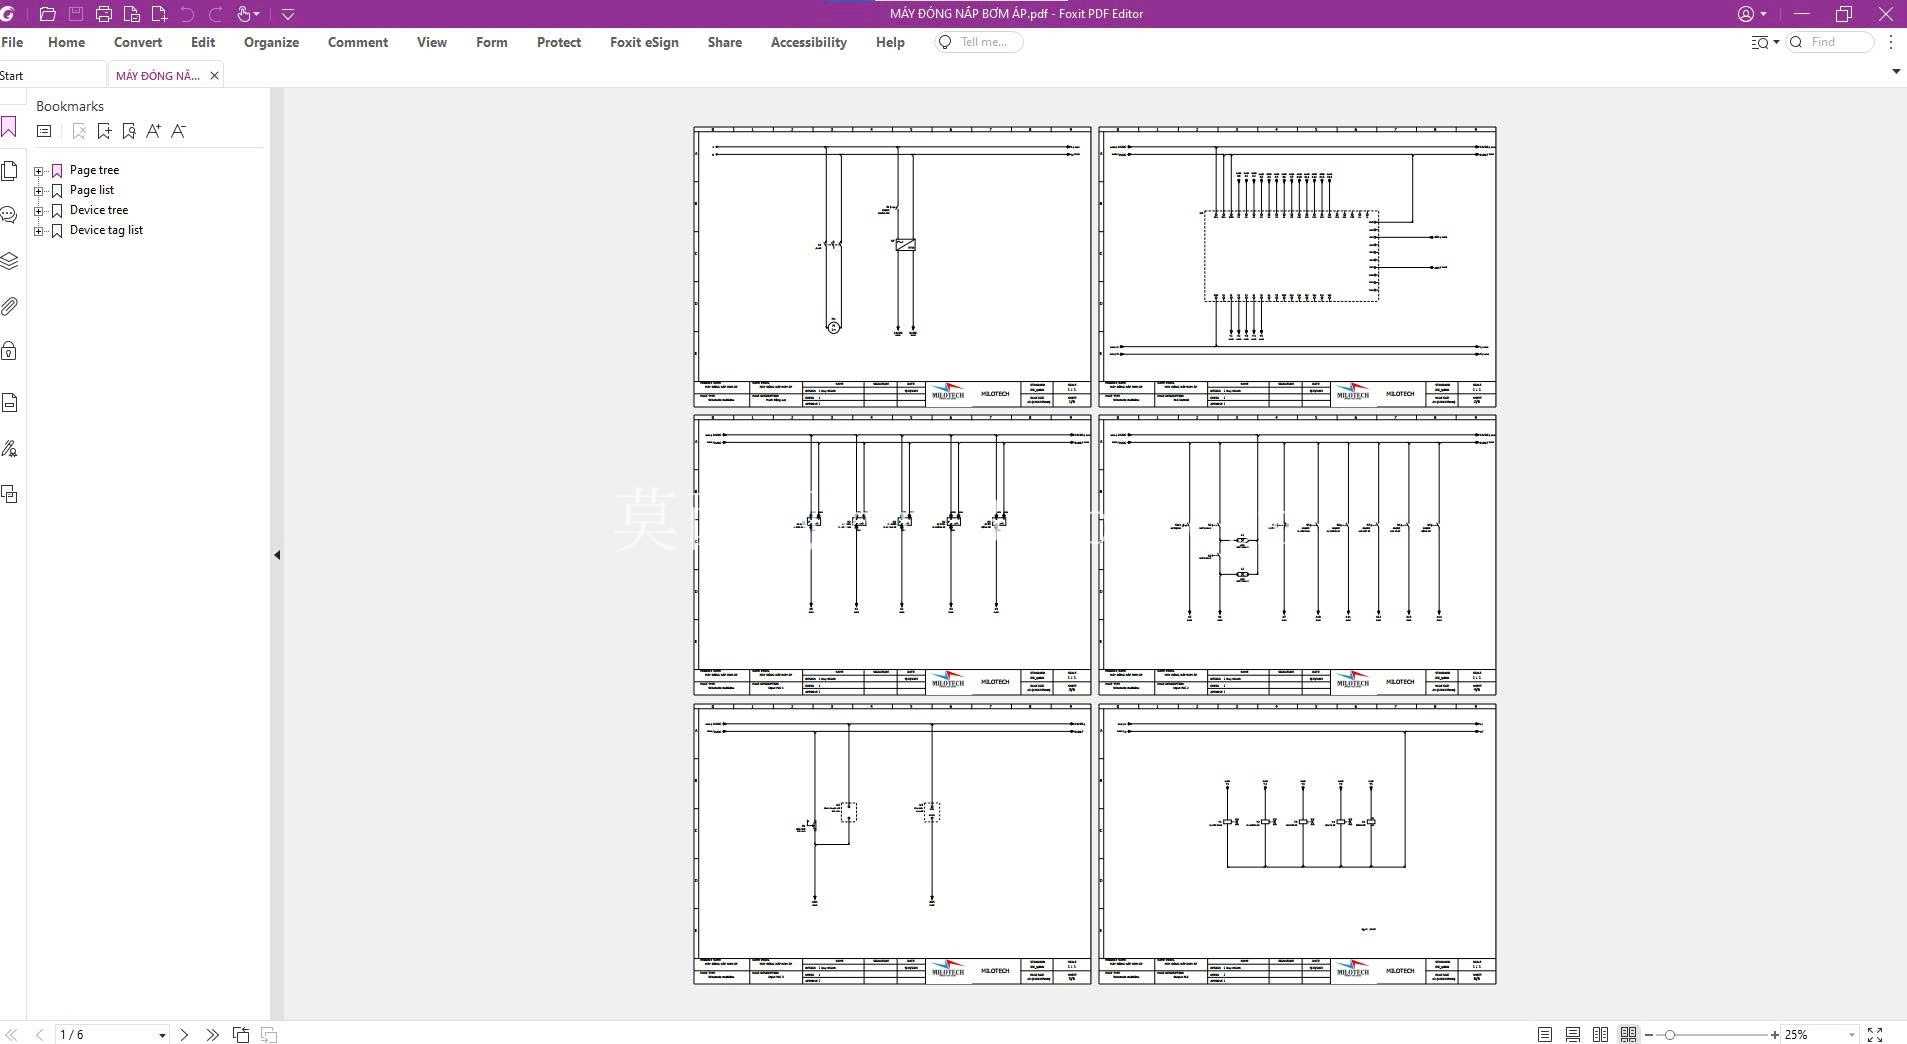Open a file with the folder icon
Screen dimensions: 1907x1044
[47, 14]
